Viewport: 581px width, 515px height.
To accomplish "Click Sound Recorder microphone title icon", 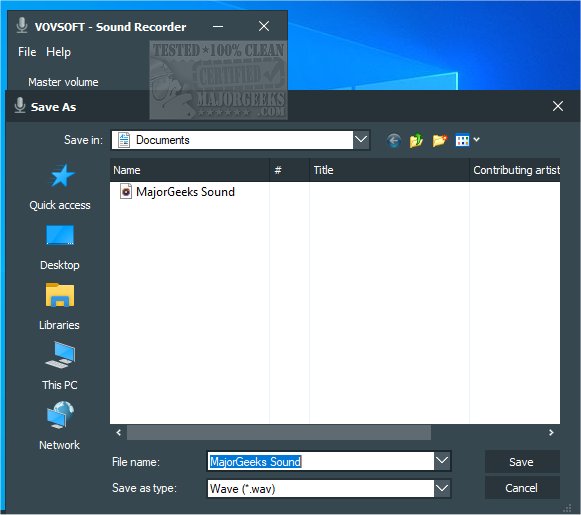I will tap(22, 25).
